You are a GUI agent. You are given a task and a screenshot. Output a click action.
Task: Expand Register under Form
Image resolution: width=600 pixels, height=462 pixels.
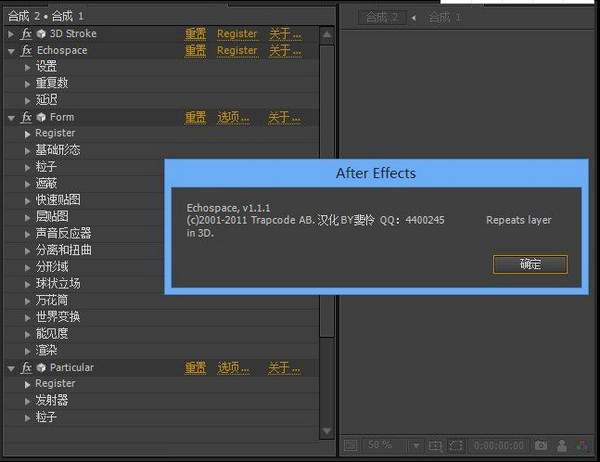(x=28, y=134)
